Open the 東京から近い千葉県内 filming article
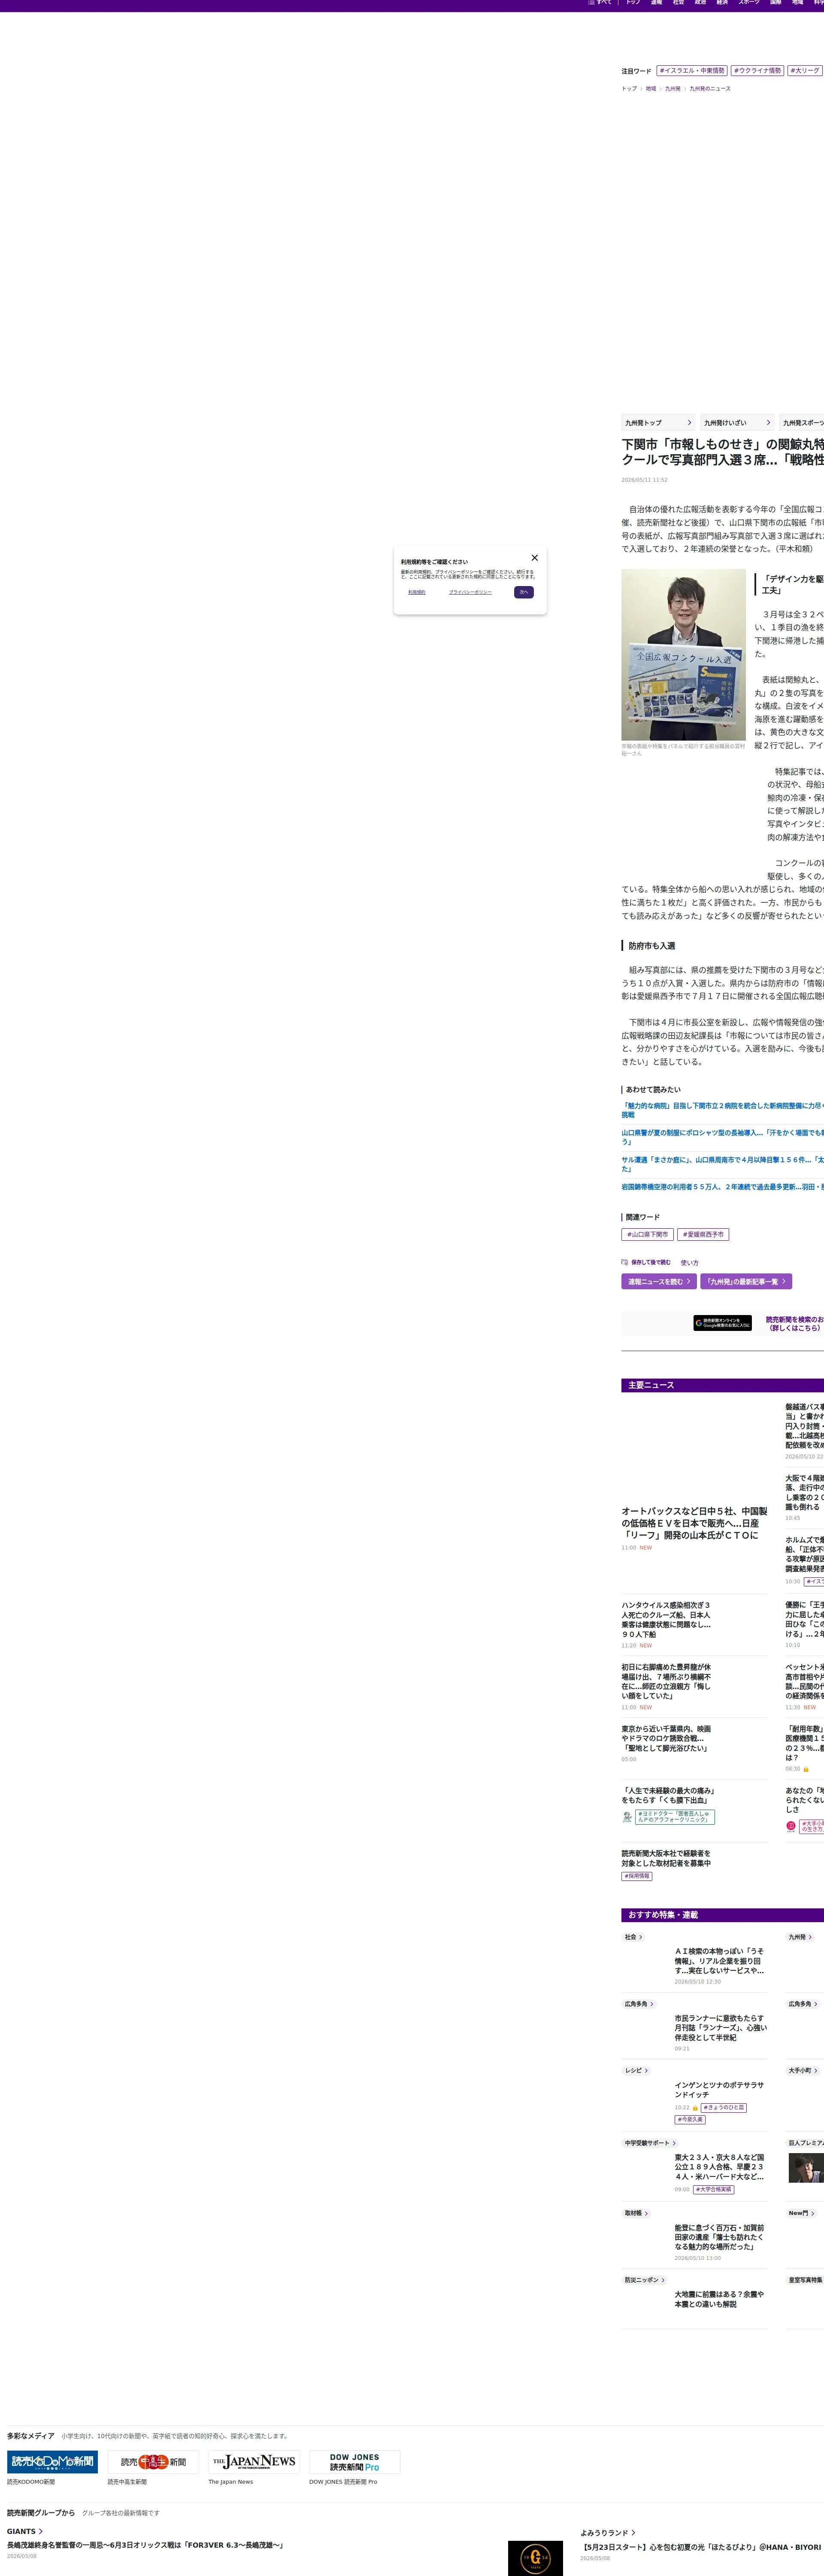824x2576 pixels. pos(666,1738)
